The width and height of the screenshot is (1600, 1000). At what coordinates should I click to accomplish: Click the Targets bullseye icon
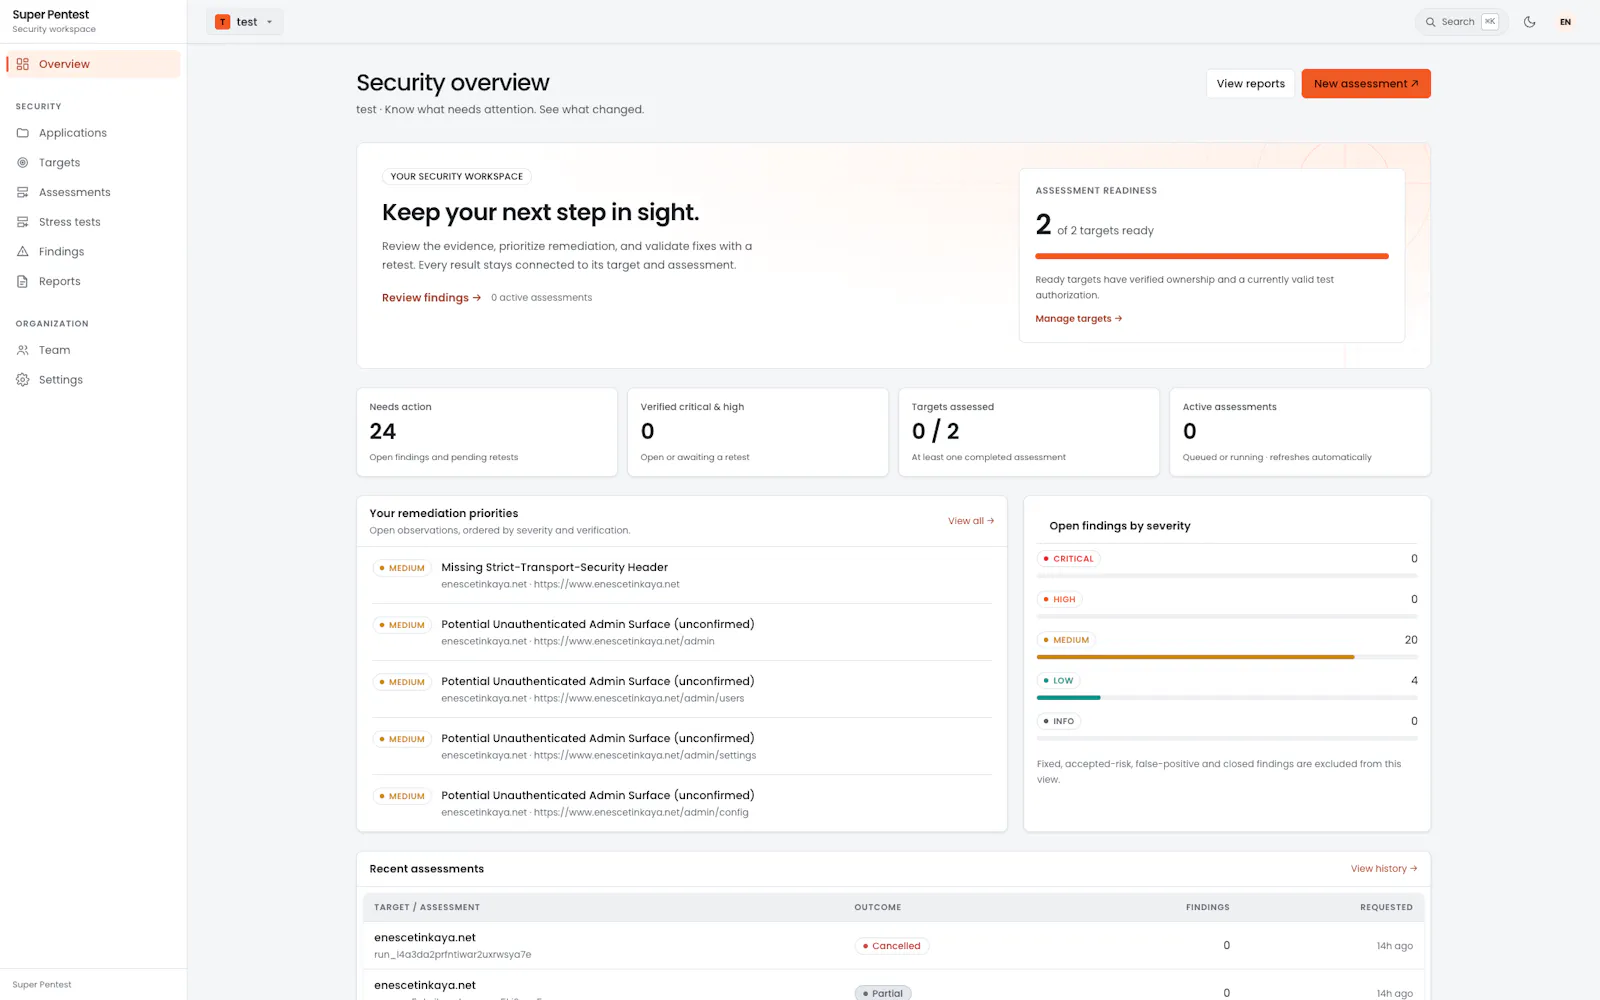pyautogui.click(x=22, y=163)
